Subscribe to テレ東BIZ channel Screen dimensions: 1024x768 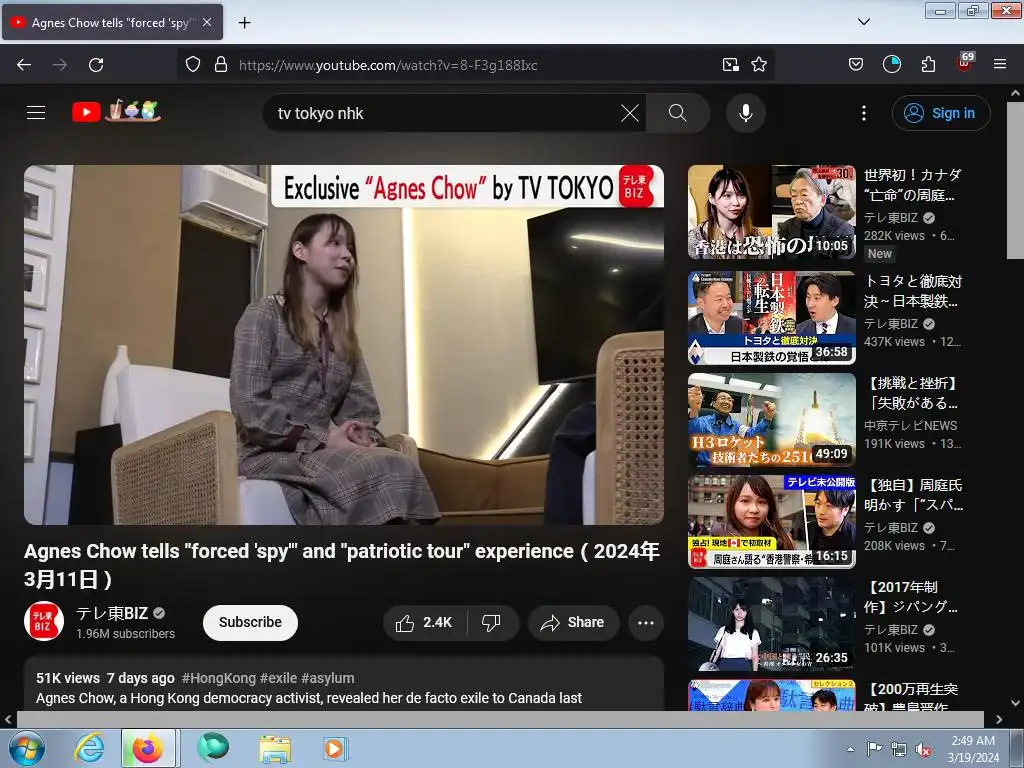coord(250,622)
